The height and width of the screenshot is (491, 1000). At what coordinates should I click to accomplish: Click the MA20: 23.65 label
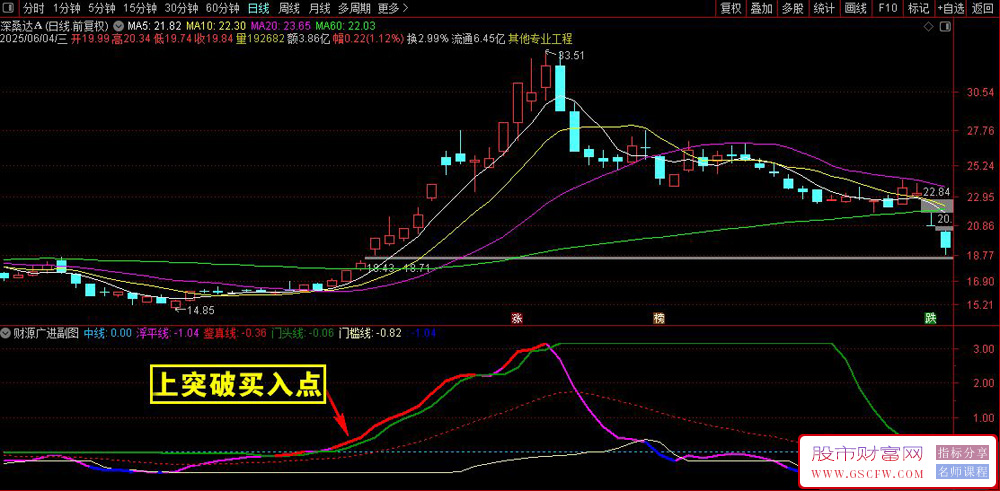click(281, 27)
